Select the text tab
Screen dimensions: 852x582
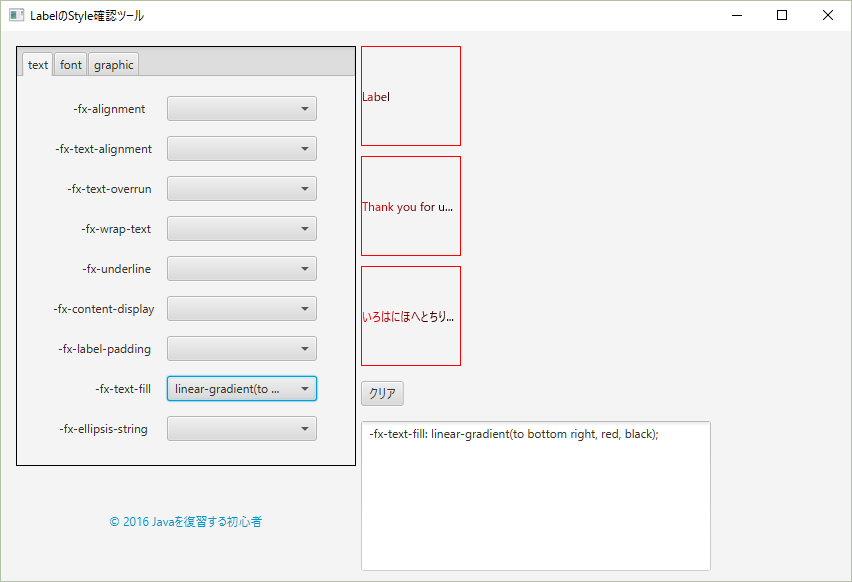37,64
